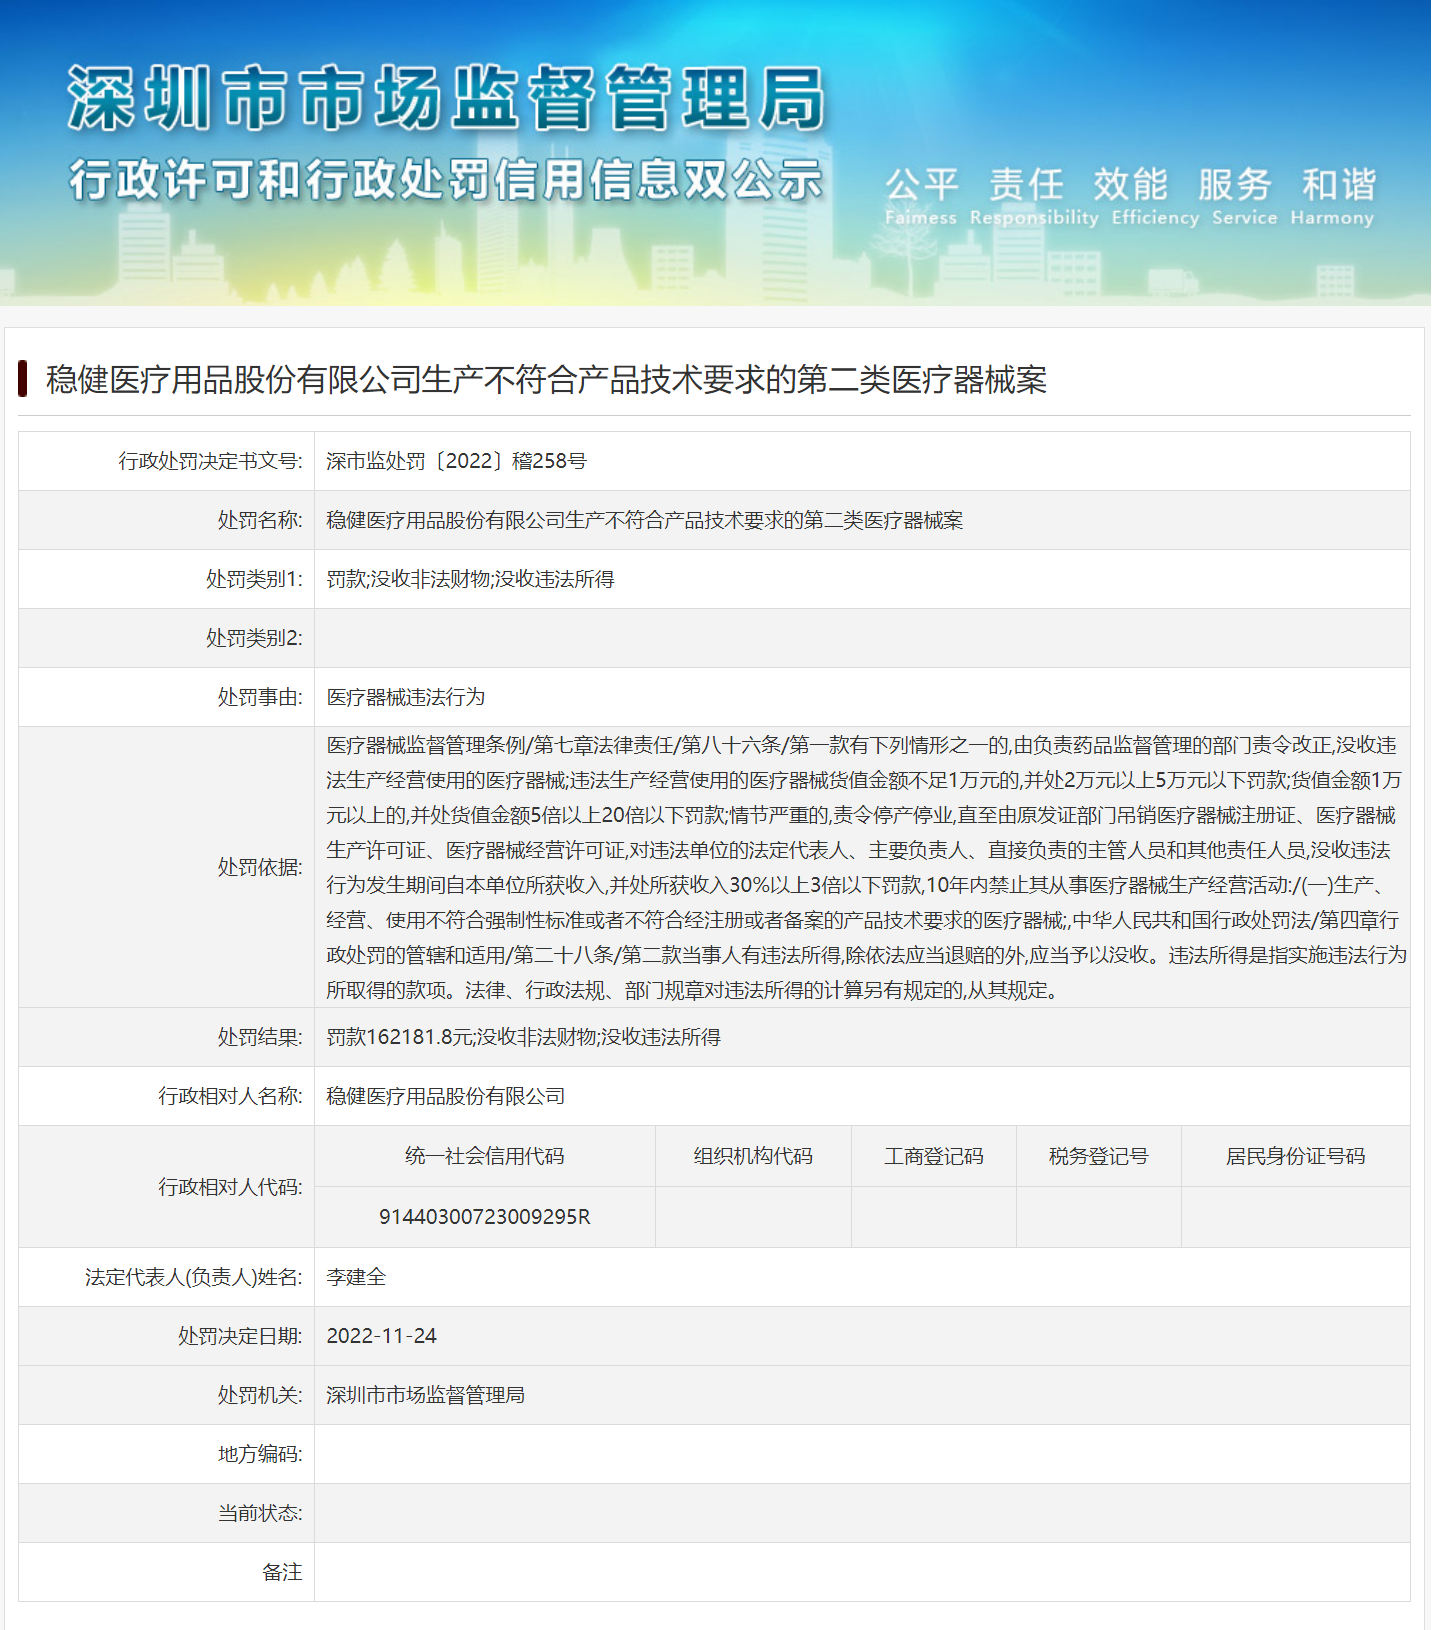Click the dark red marker beside the case title
Image resolution: width=1433 pixels, height=1630 pixels.
23,379
